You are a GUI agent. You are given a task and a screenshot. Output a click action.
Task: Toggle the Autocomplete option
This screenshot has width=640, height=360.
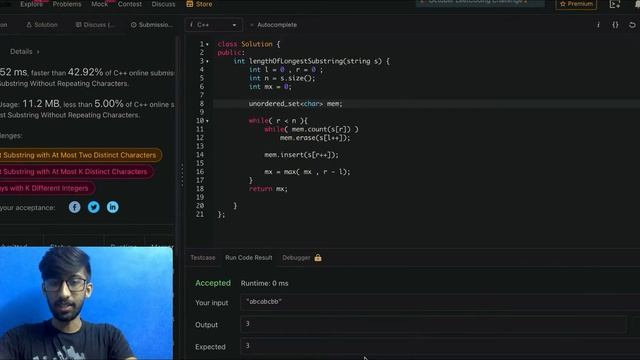click(273, 25)
